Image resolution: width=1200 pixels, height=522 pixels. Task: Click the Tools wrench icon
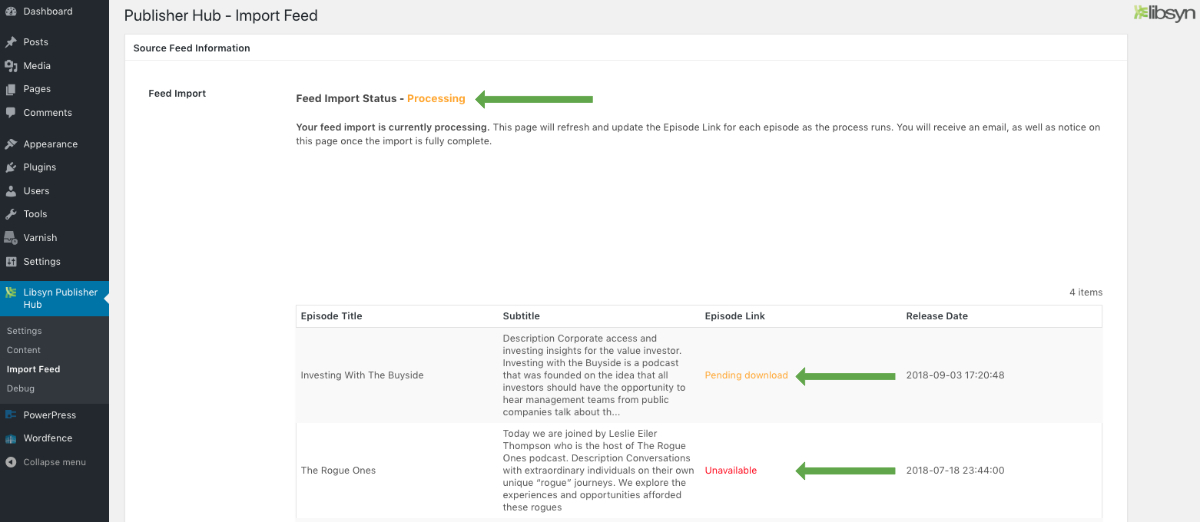pos(11,214)
